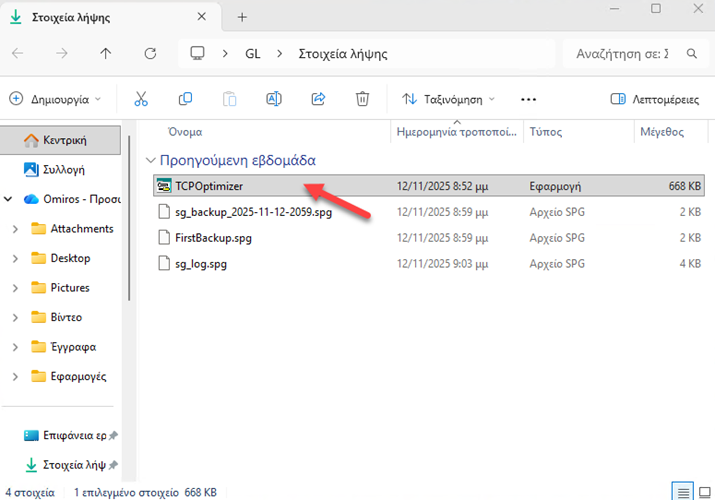Click the Share icon in toolbar

pos(319,99)
